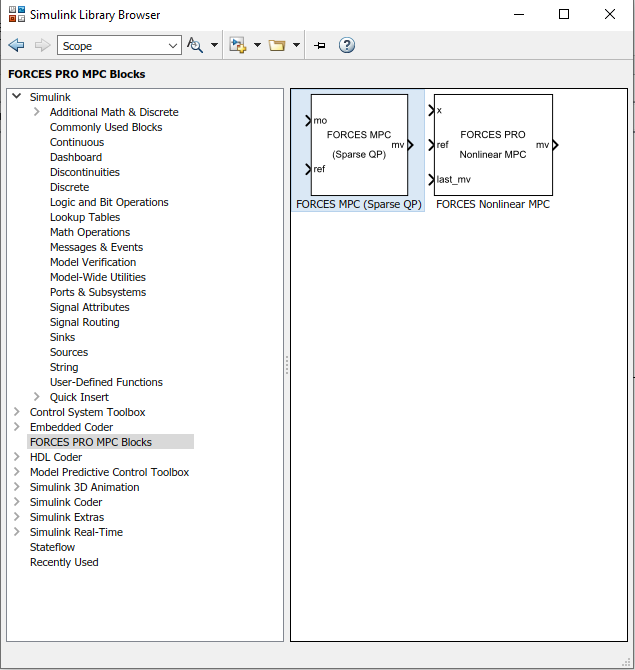Click into the Scope search field

[113, 46]
